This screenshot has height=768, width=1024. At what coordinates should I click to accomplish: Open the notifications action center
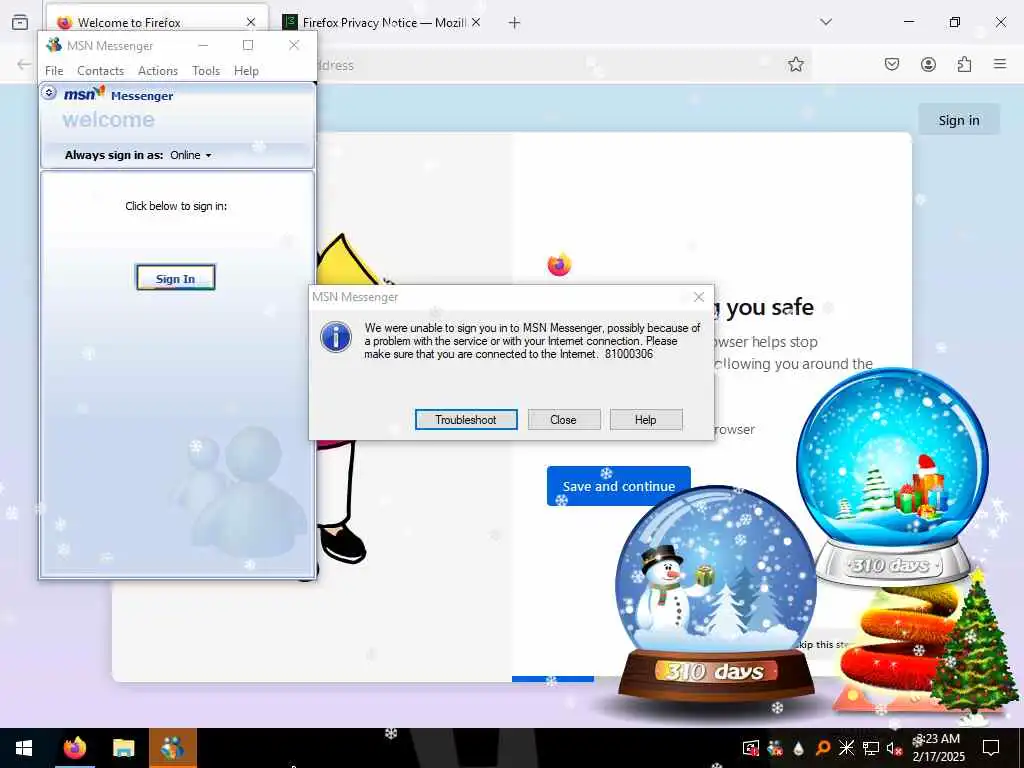[x=991, y=748]
